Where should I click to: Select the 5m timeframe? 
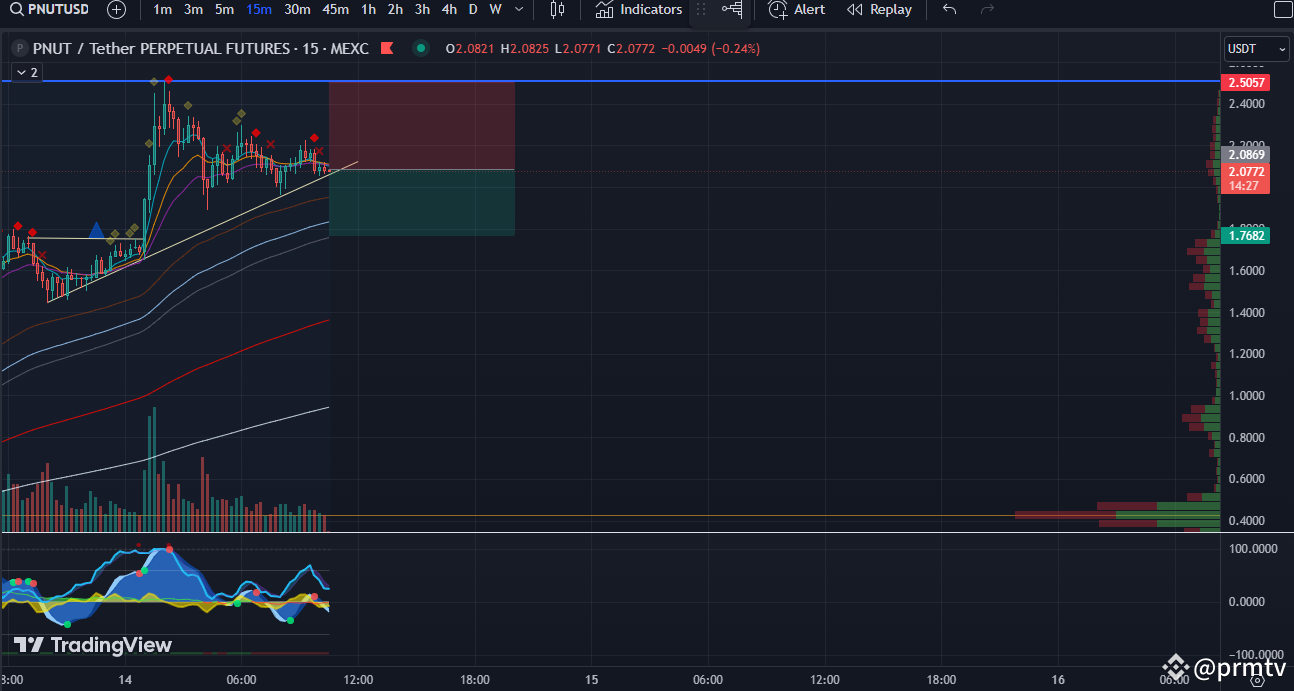224,10
